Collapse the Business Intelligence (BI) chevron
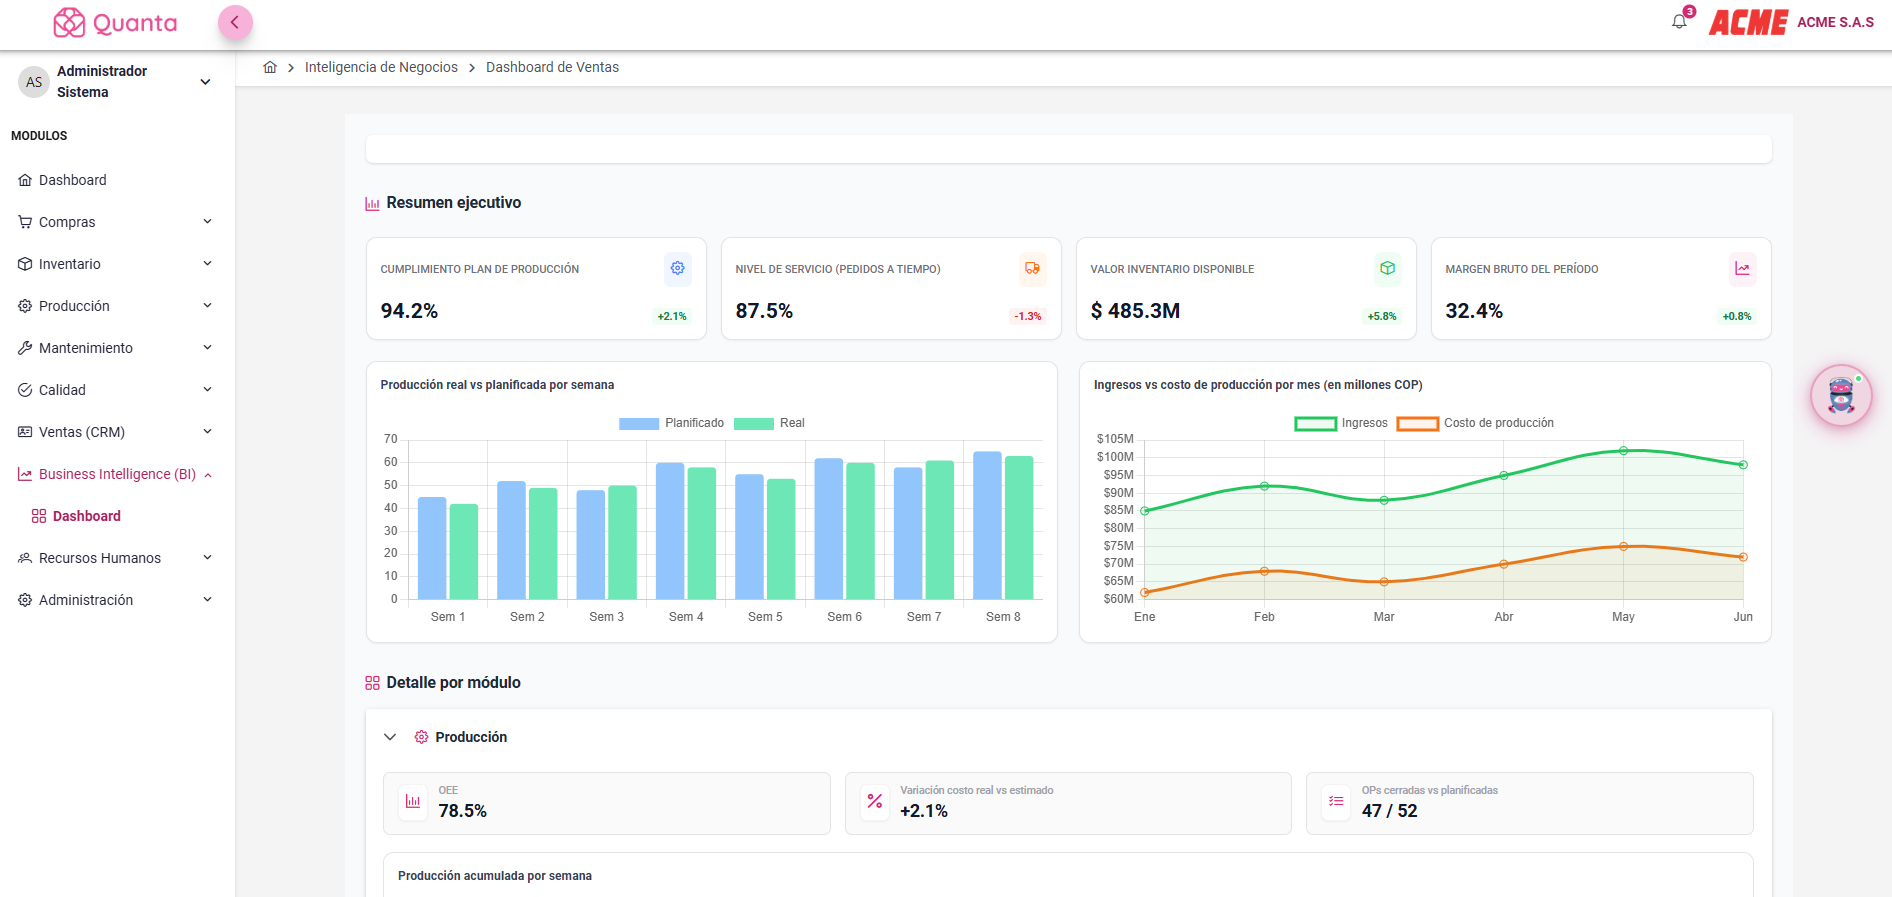 208,475
